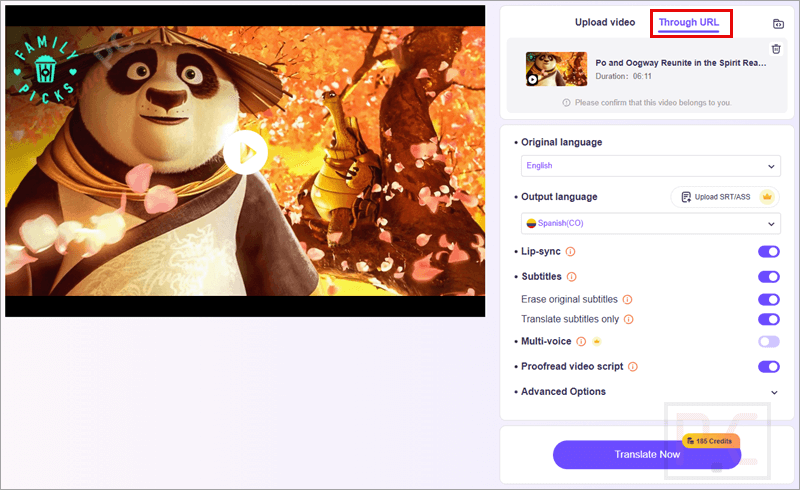Turn off Proofread video script toggle
The image size is (800, 490).
coord(769,366)
